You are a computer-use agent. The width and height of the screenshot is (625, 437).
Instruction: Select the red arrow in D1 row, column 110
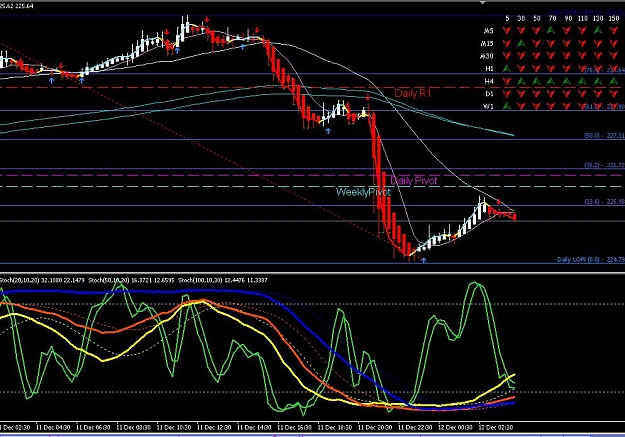pyautogui.click(x=582, y=94)
